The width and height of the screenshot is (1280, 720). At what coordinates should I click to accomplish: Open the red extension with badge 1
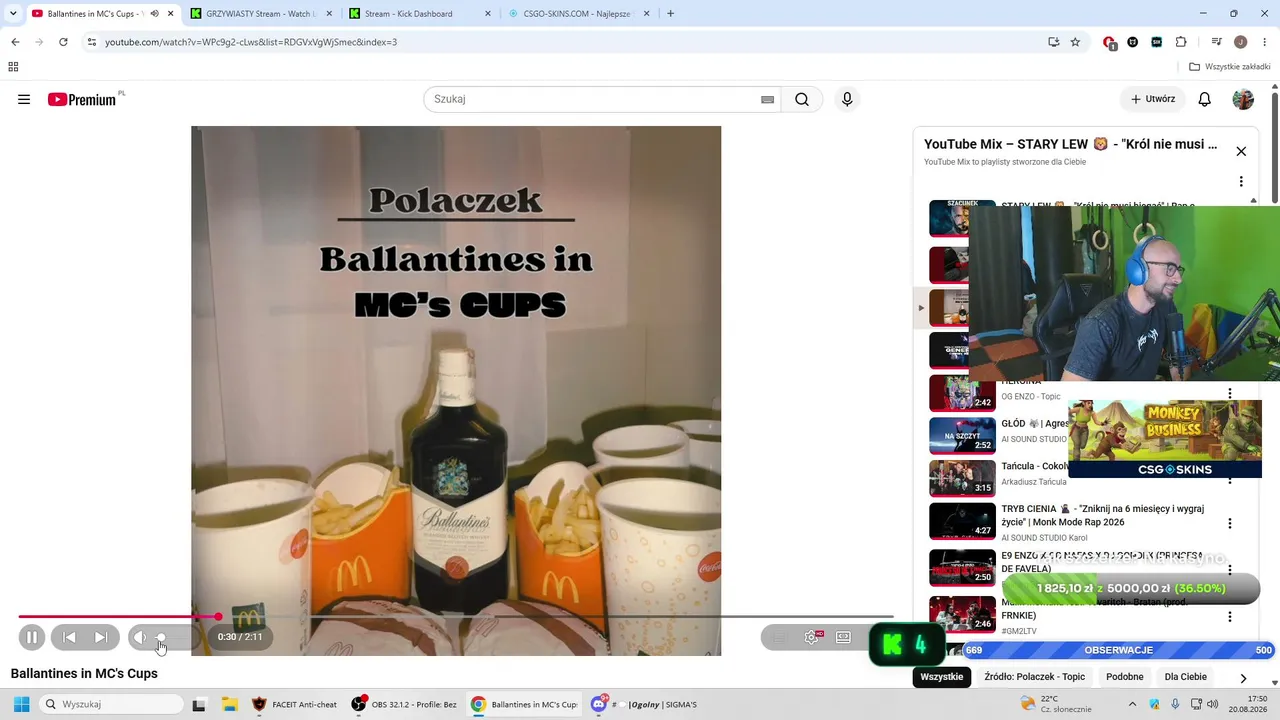click(x=1109, y=42)
